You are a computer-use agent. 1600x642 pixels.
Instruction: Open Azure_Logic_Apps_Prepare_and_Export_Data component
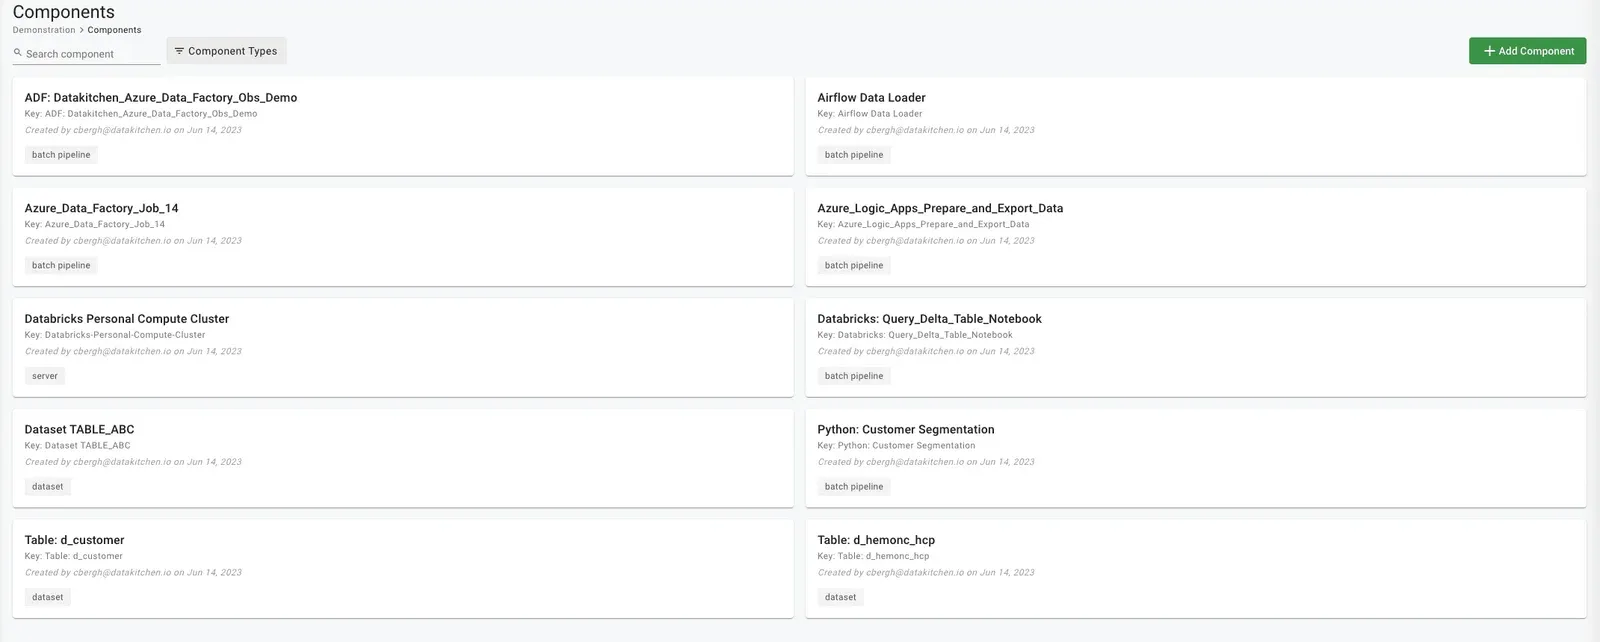(x=940, y=208)
